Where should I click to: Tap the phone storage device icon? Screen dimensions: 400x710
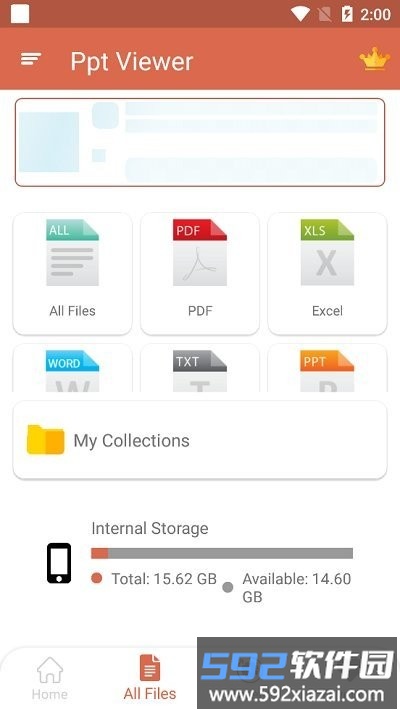(x=59, y=563)
